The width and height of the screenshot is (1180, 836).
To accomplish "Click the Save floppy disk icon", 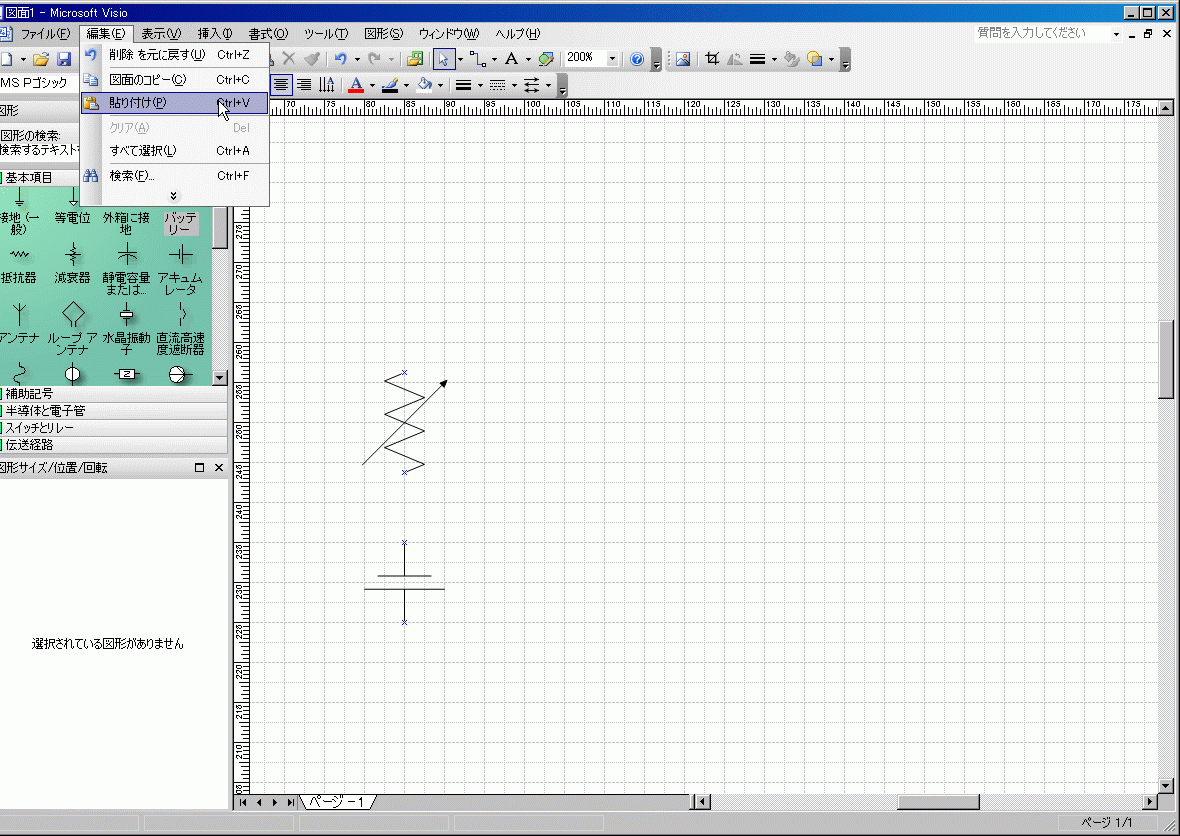I will [63, 60].
